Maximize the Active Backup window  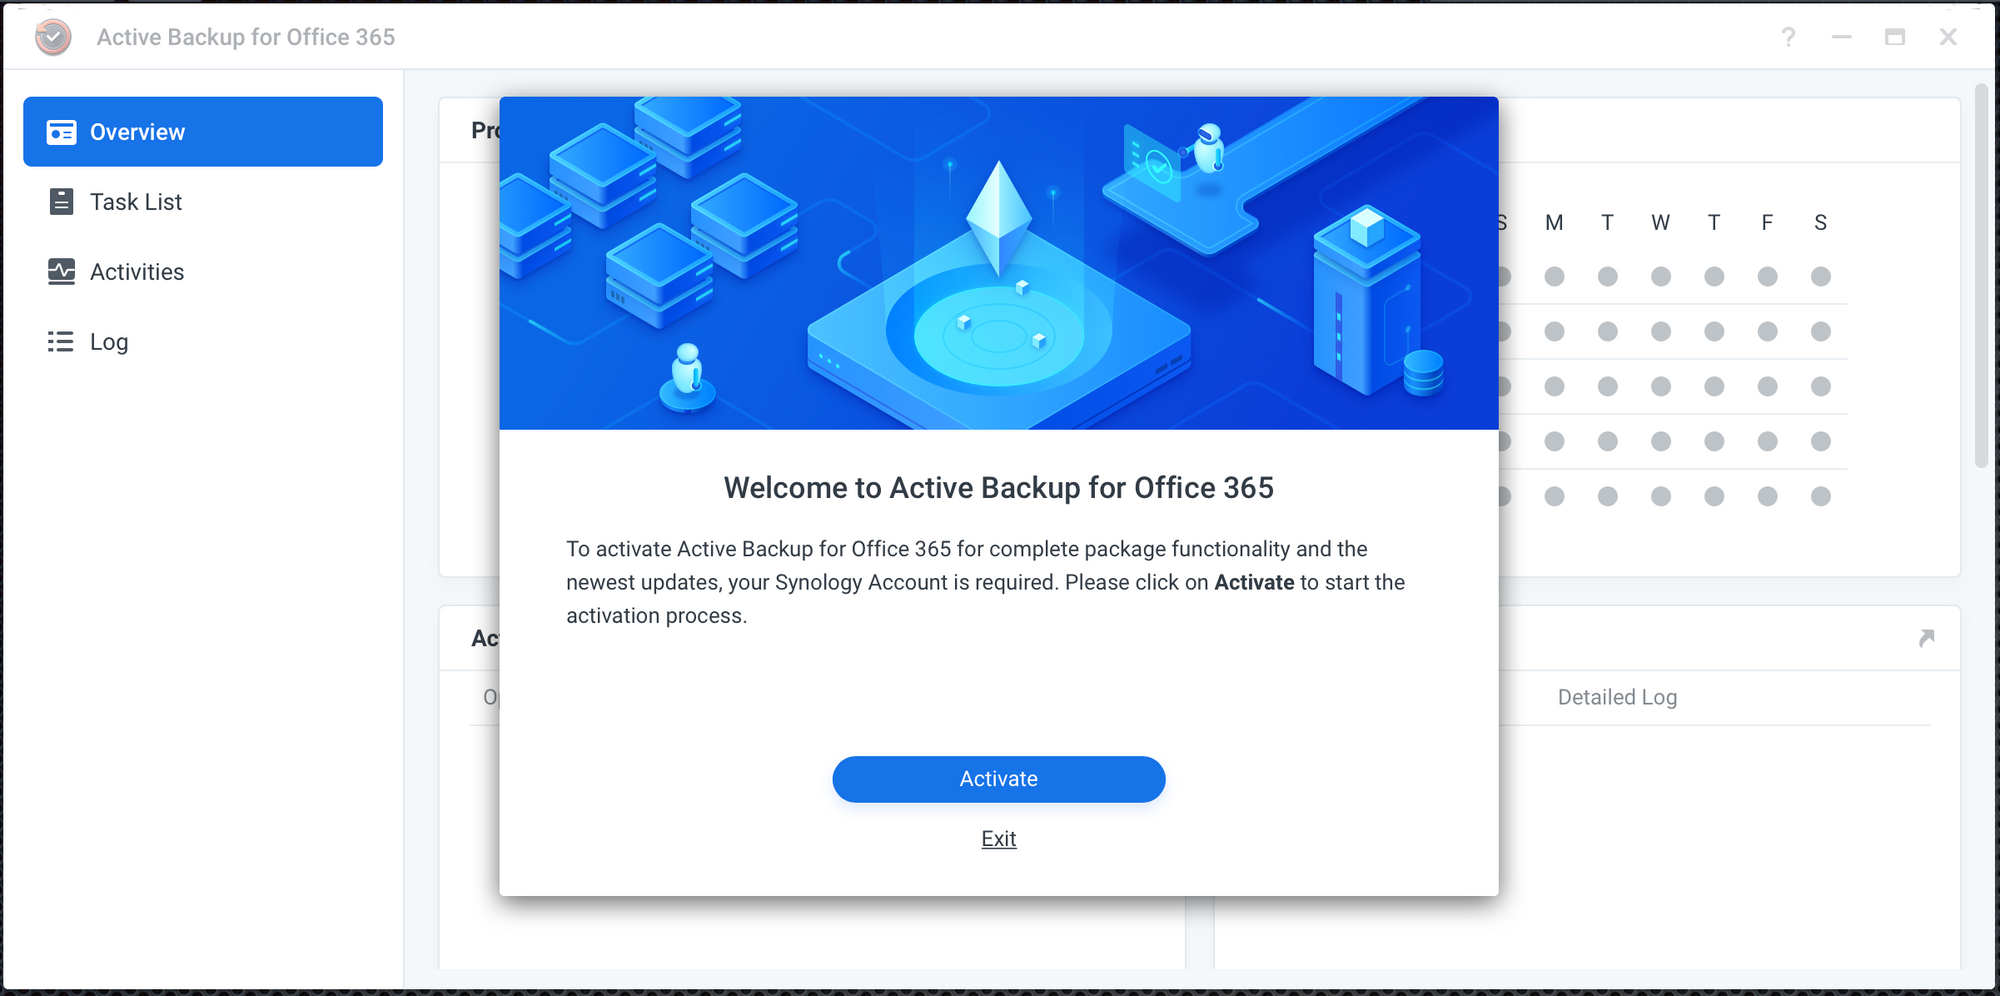(x=1895, y=37)
